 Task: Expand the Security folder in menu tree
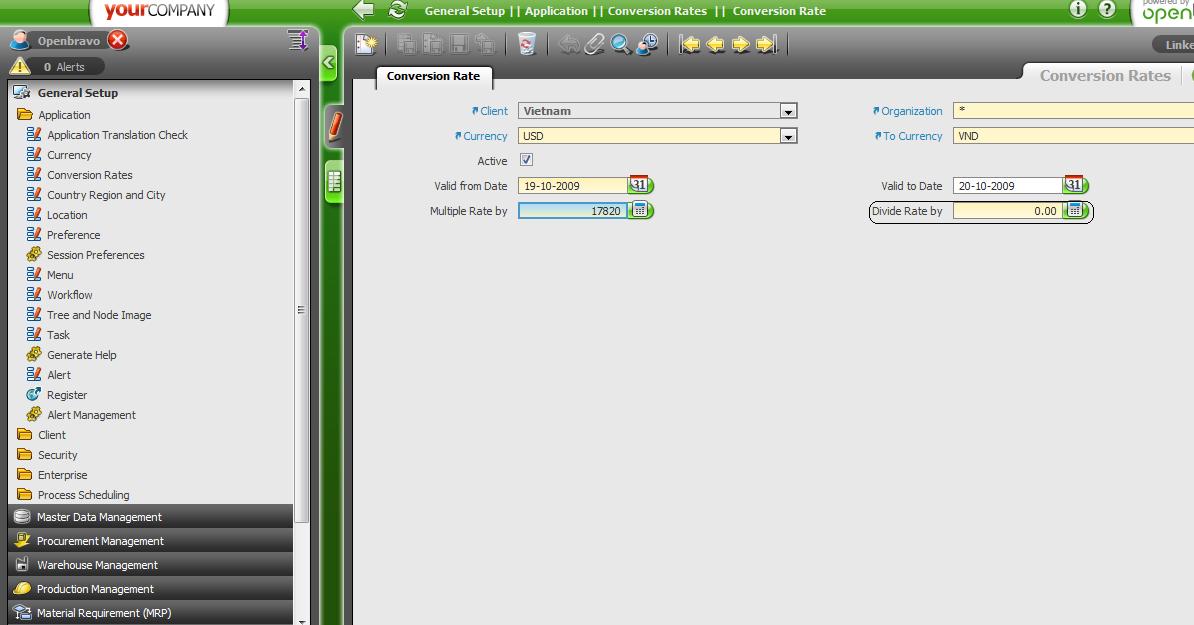click(57, 455)
